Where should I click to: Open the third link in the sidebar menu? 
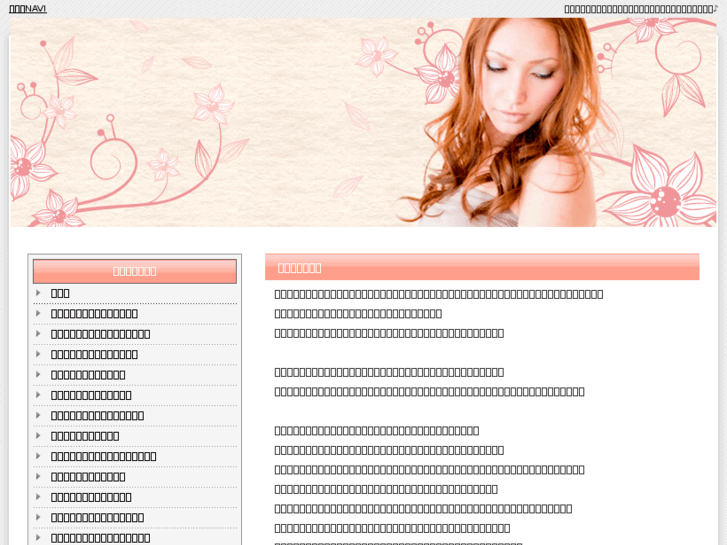(x=100, y=334)
